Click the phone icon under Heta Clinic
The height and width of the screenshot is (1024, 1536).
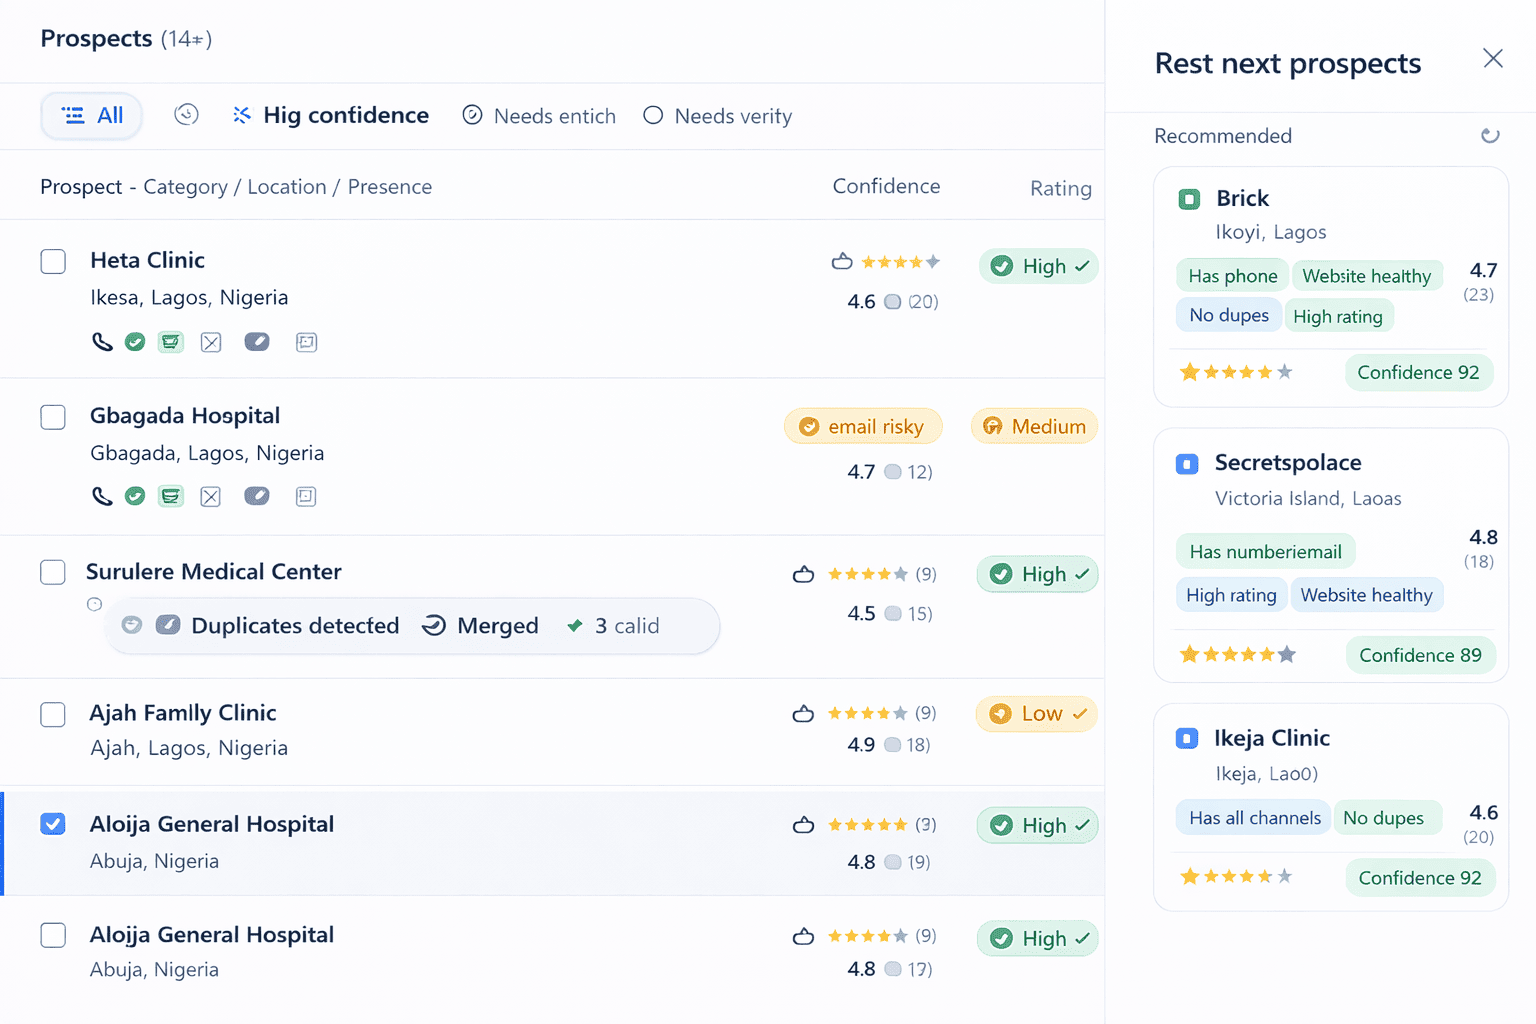pyautogui.click(x=102, y=341)
